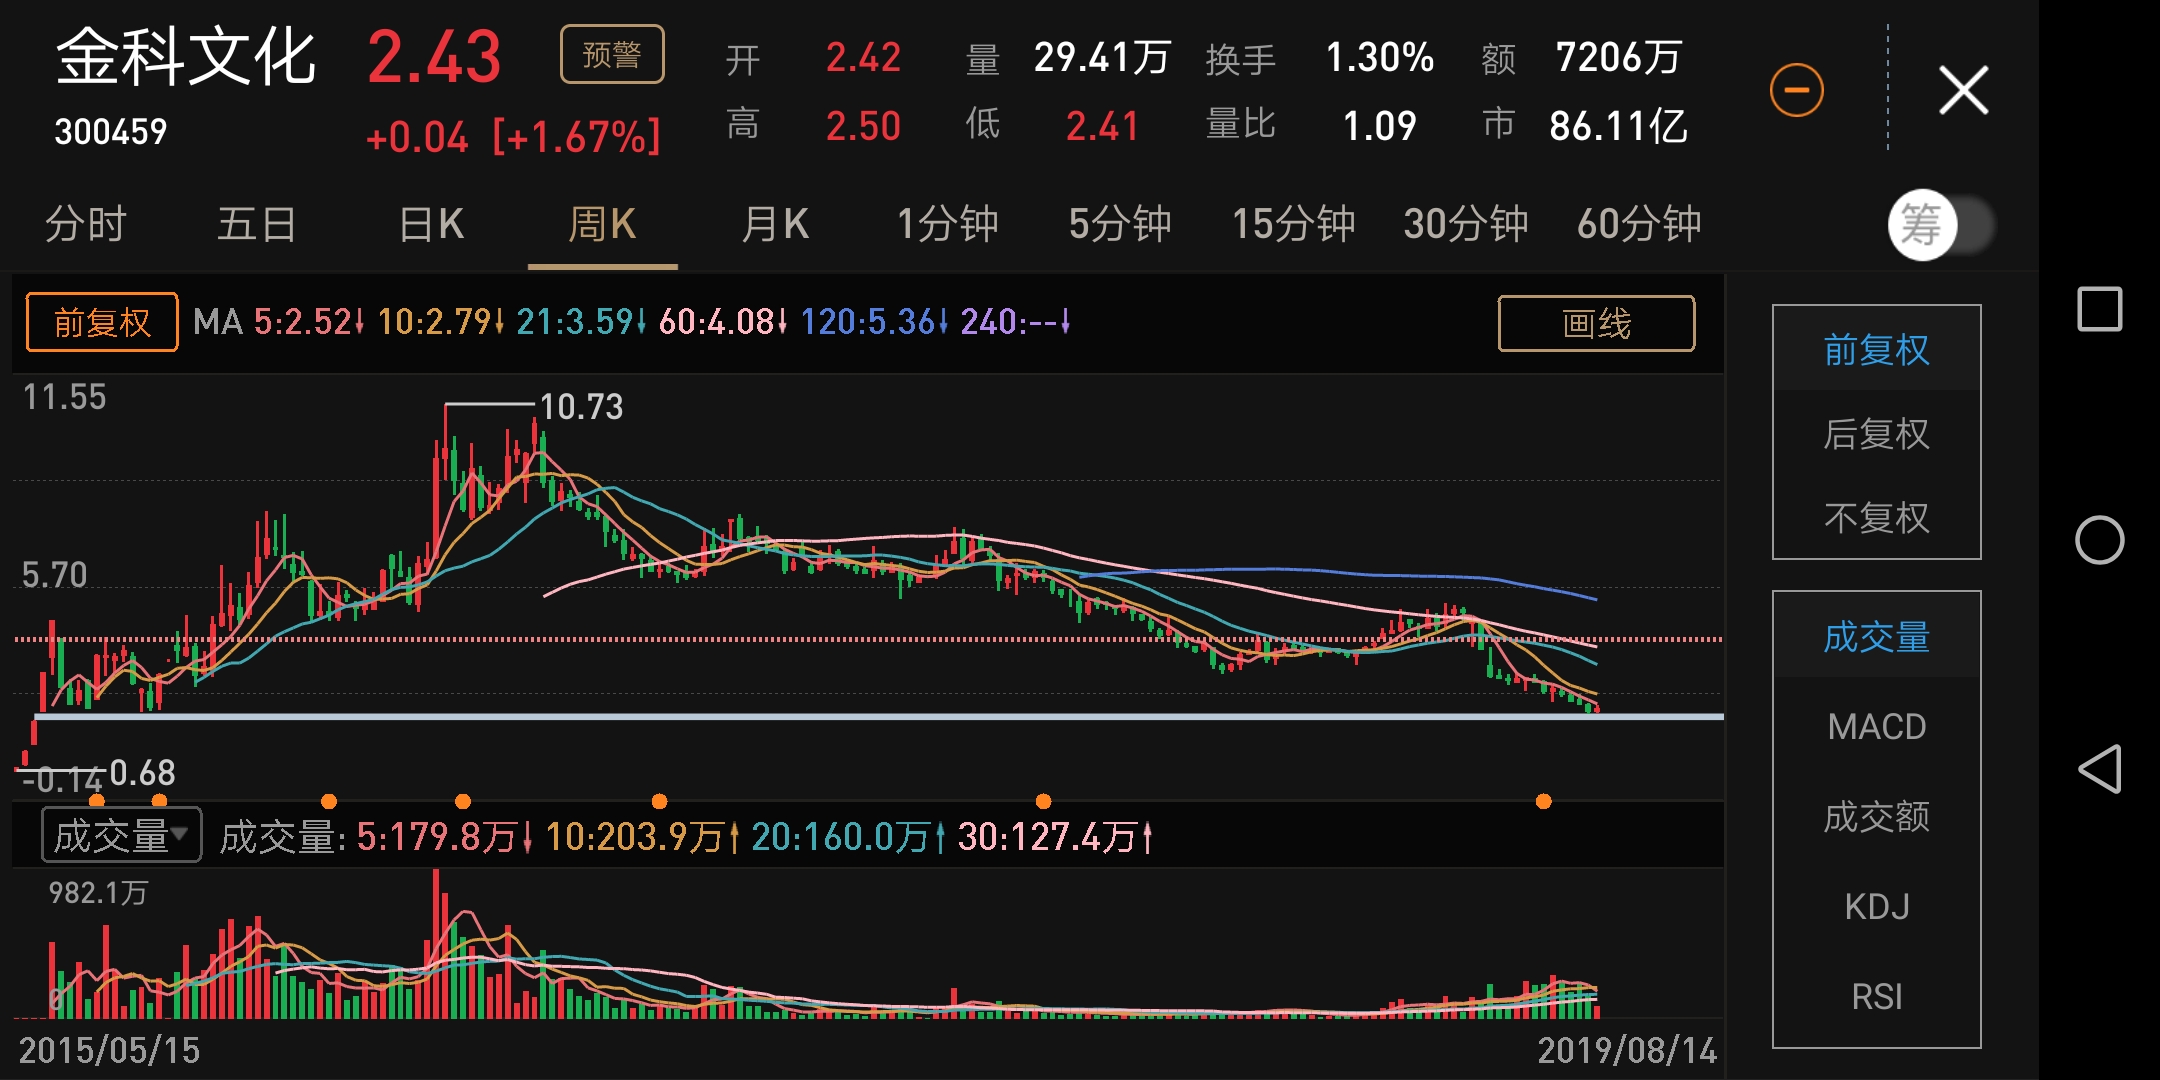Activate the 画线 drawing tool

(1595, 324)
